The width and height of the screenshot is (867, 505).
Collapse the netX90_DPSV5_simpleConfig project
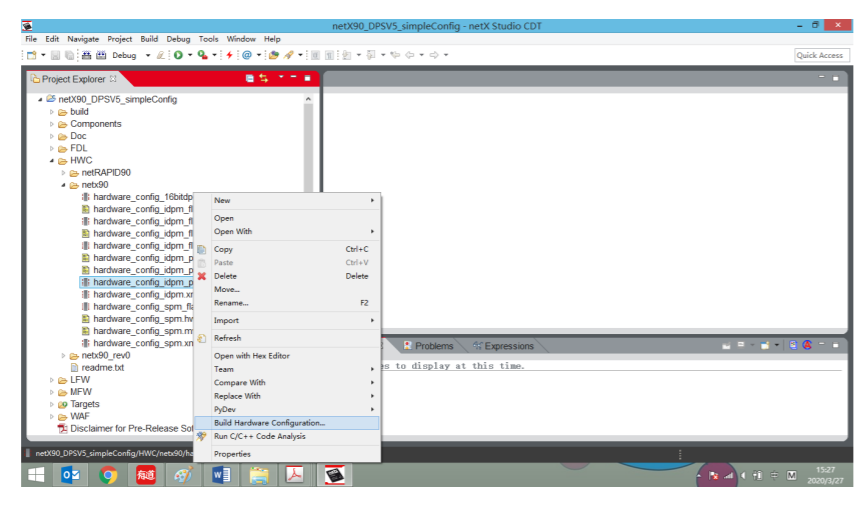[x=40, y=100]
